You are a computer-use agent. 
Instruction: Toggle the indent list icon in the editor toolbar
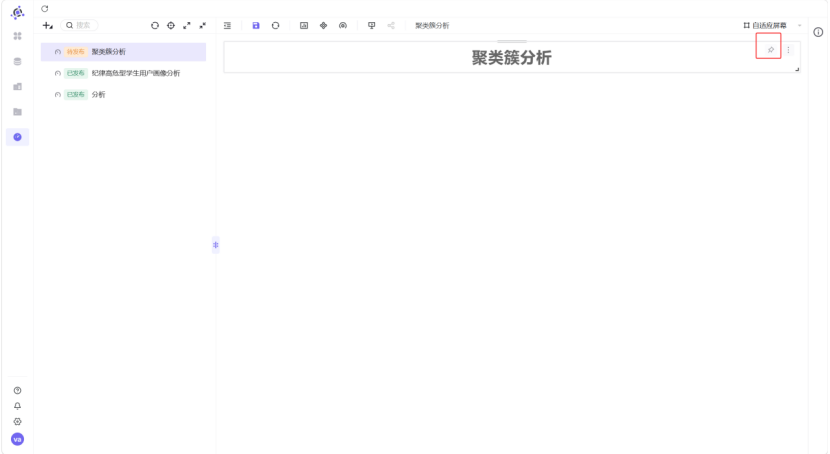tap(227, 25)
